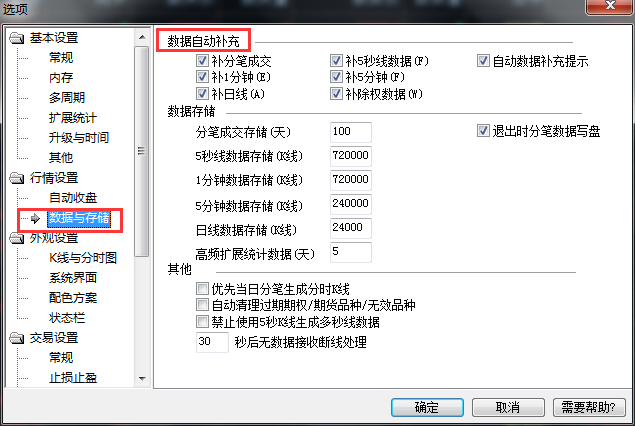Click the 确定 button
Image resolution: width=635 pixels, height=426 pixels.
[427, 407]
